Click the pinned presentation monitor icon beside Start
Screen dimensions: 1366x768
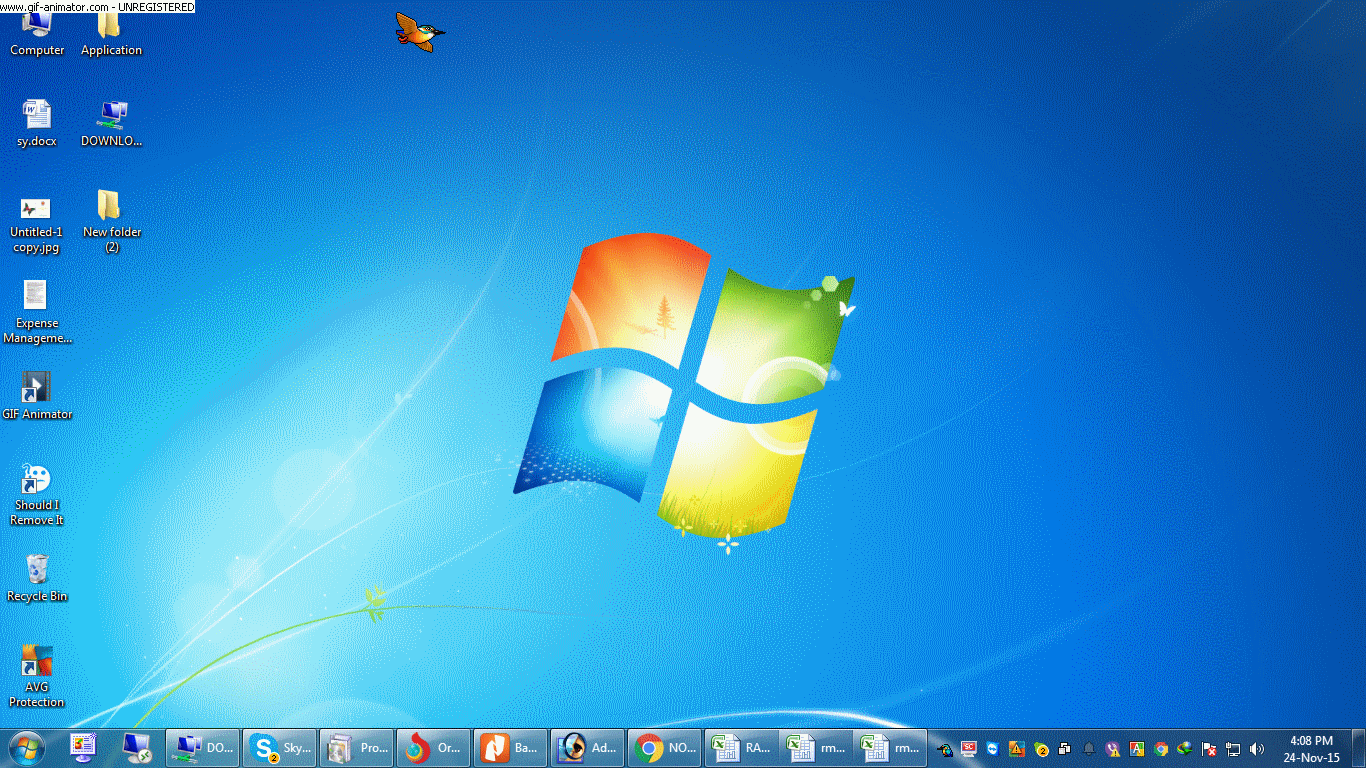tap(83, 748)
